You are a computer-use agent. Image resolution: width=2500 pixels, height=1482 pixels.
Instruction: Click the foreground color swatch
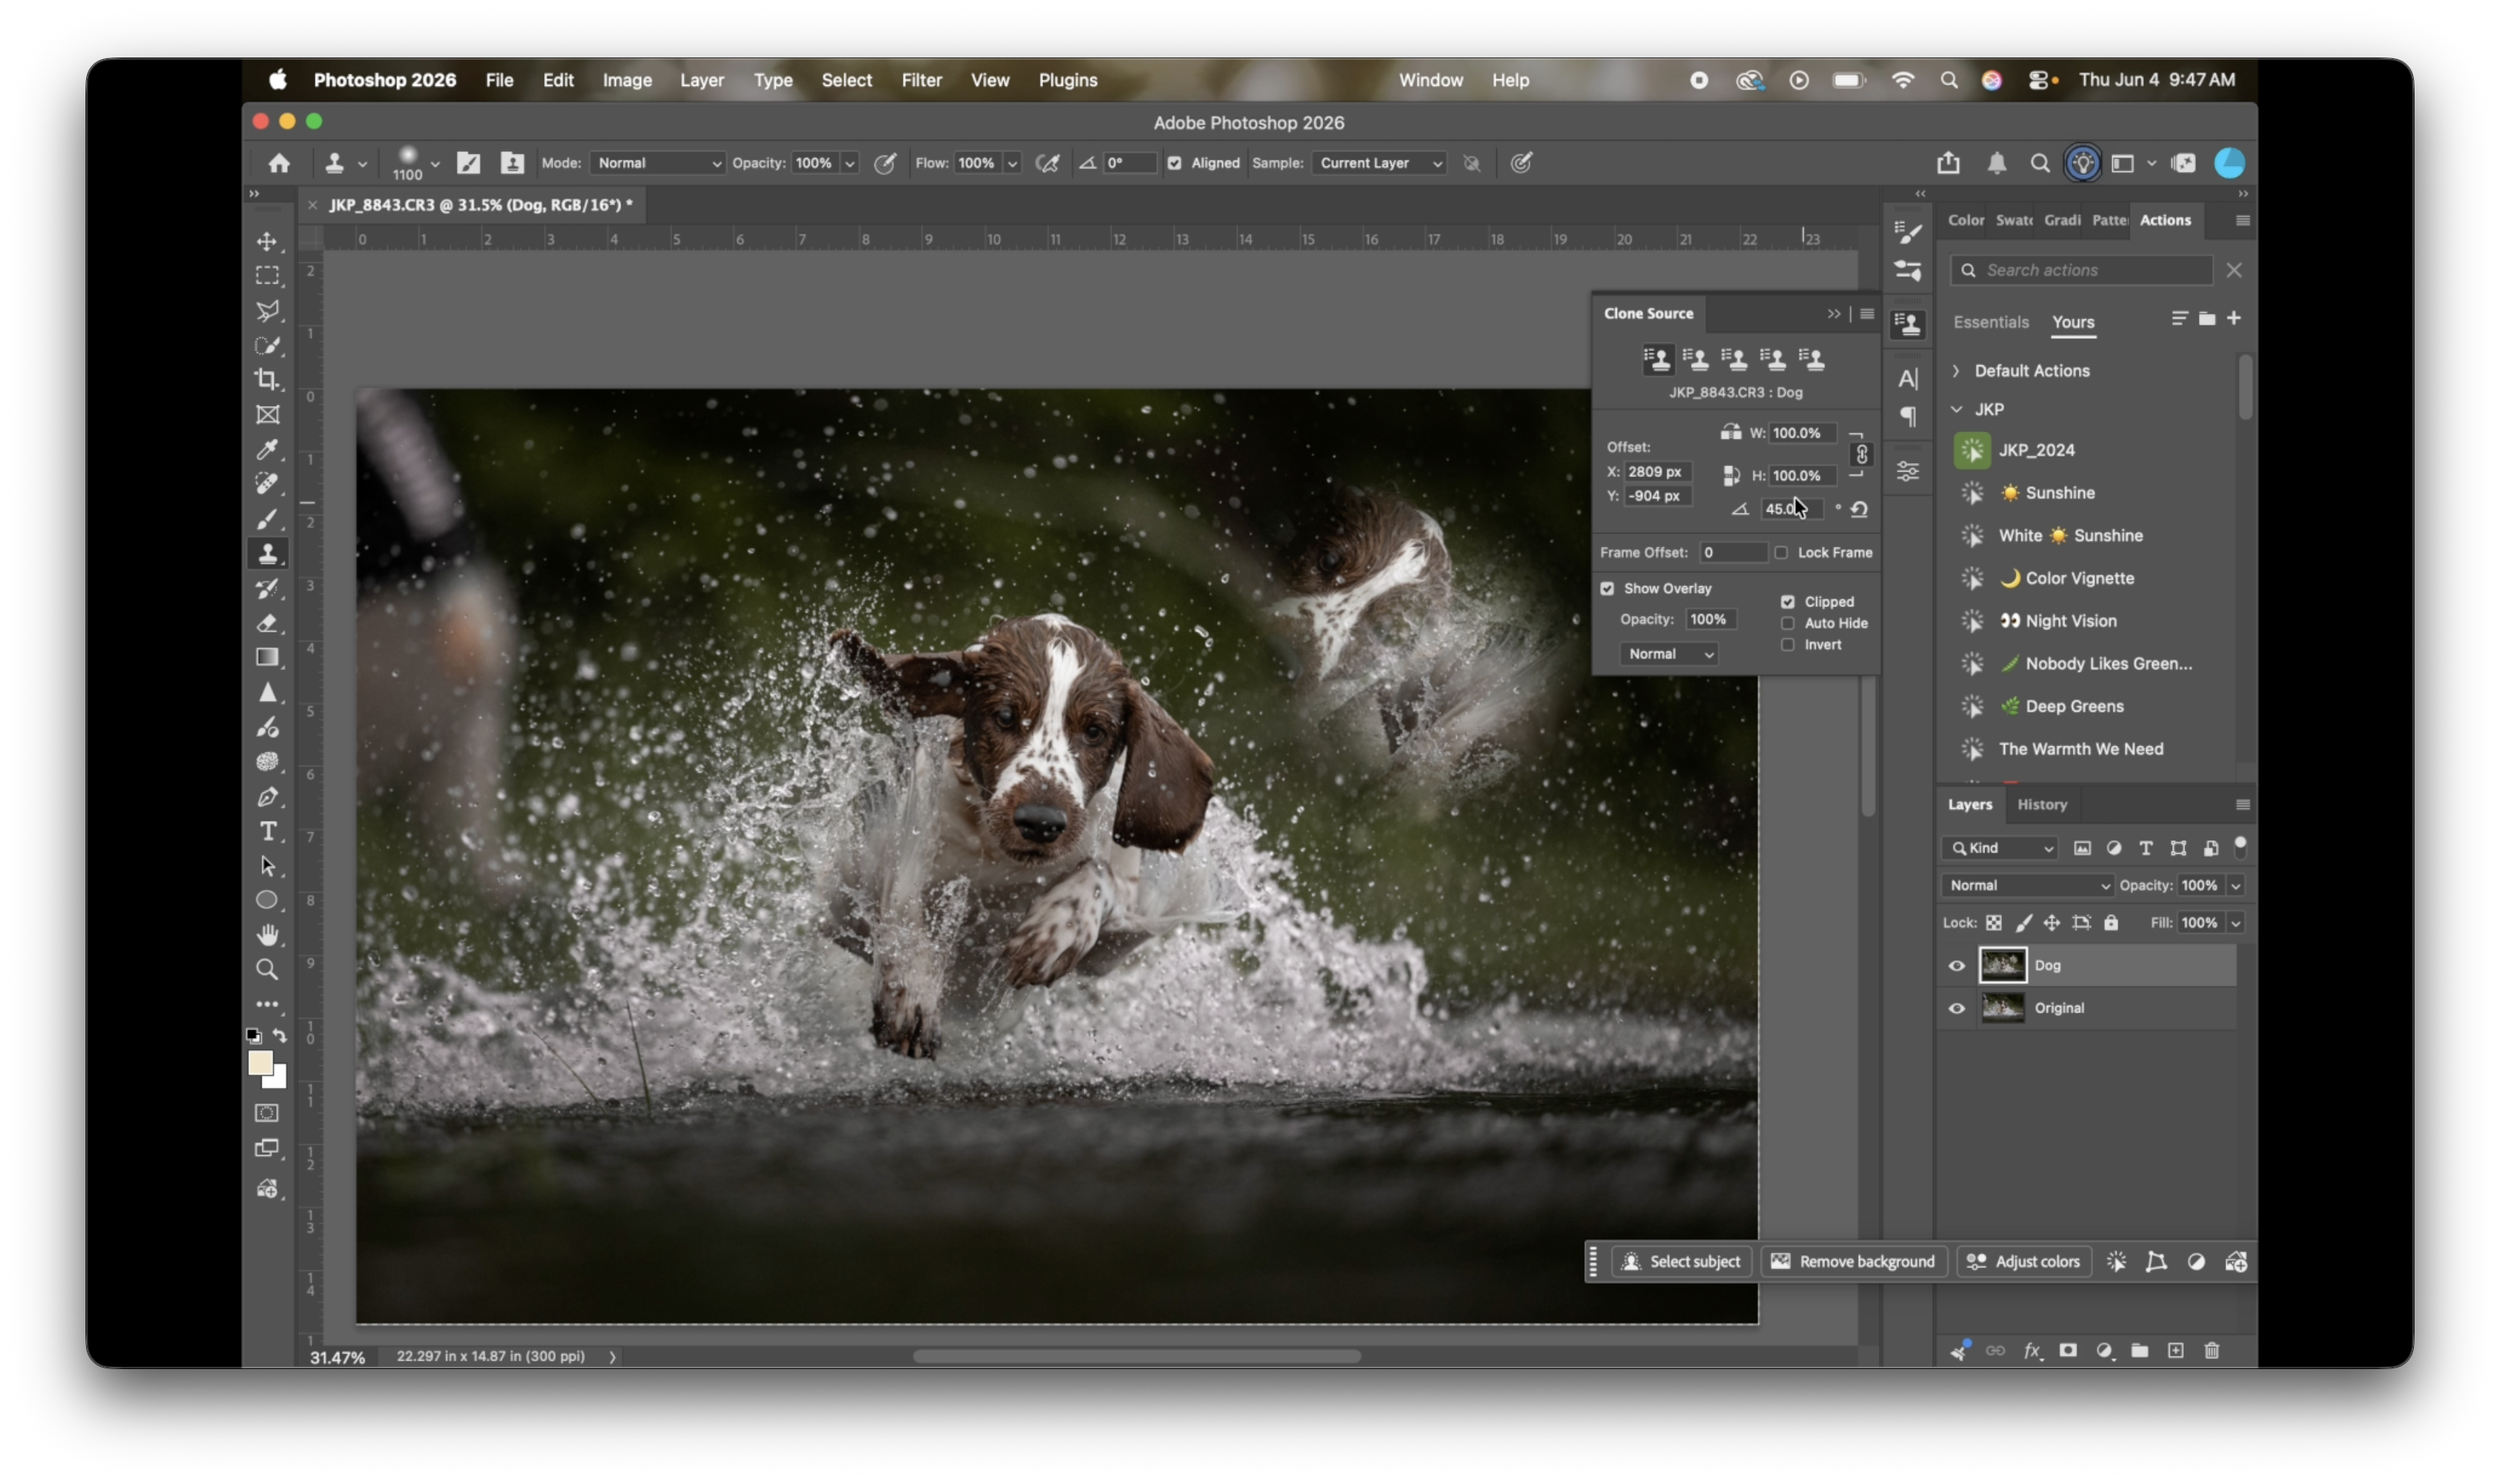259,1062
